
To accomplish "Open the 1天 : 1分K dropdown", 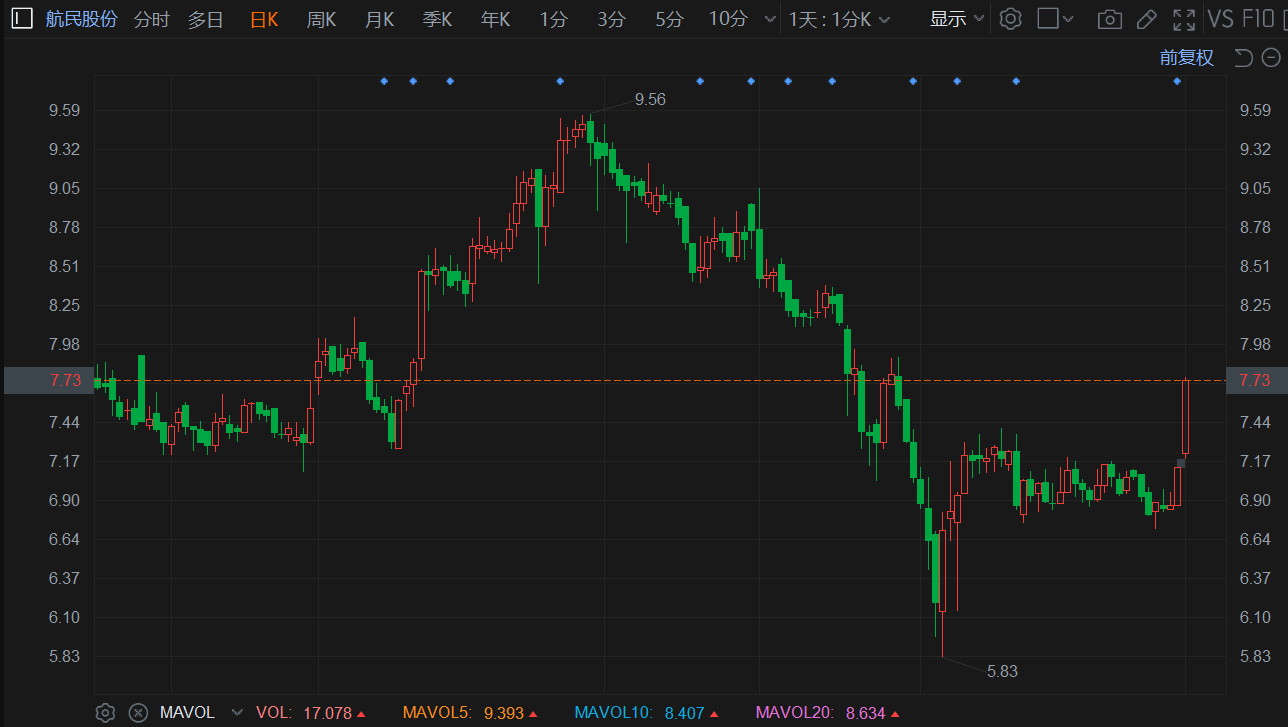I will (839, 19).
